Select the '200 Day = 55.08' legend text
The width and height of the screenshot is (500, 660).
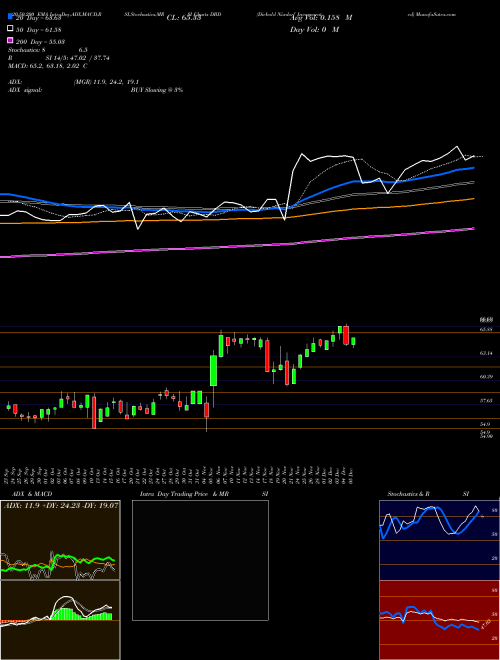coord(40,41)
